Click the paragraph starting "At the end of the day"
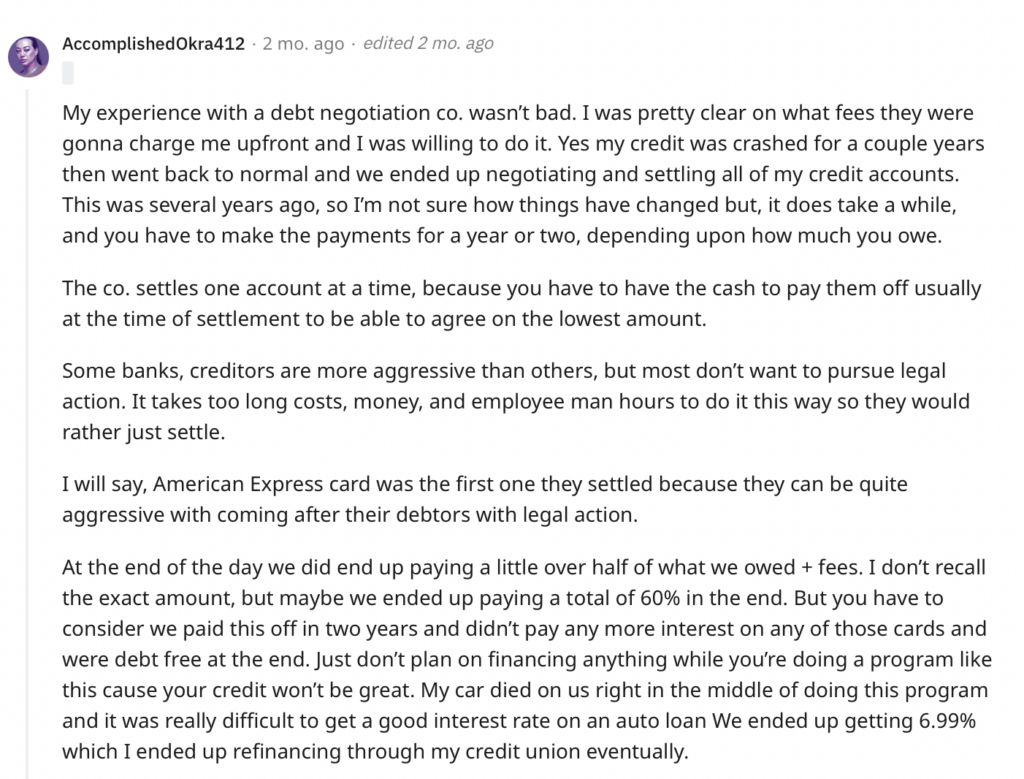This screenshot has height=779, width=1024. click(x=527, y=660)
